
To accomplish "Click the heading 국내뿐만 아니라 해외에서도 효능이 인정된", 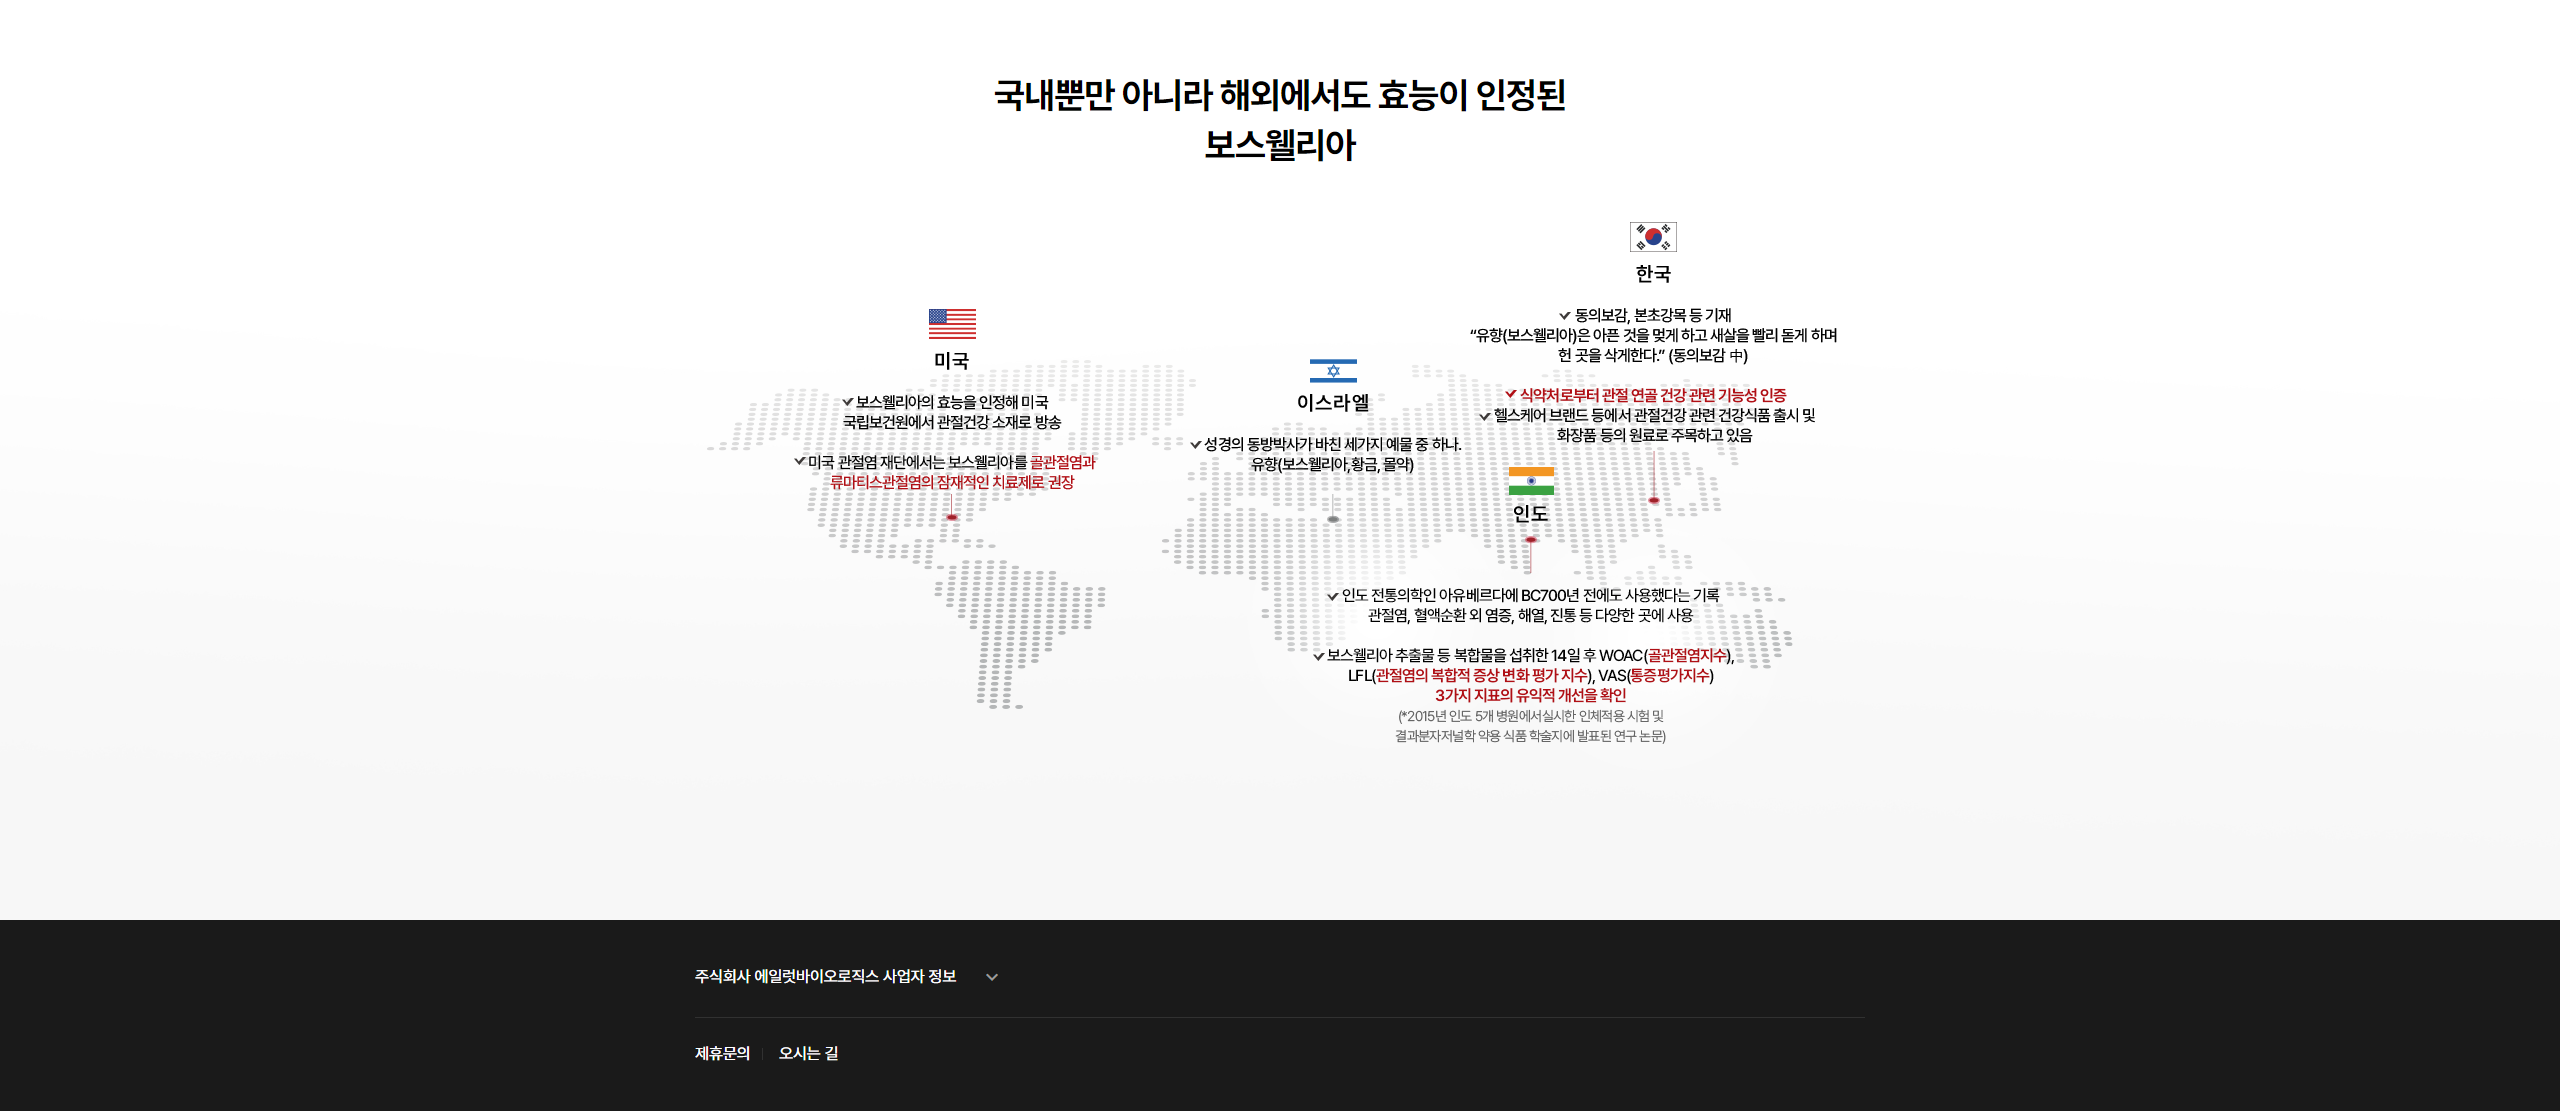I will coord(1279,96).
